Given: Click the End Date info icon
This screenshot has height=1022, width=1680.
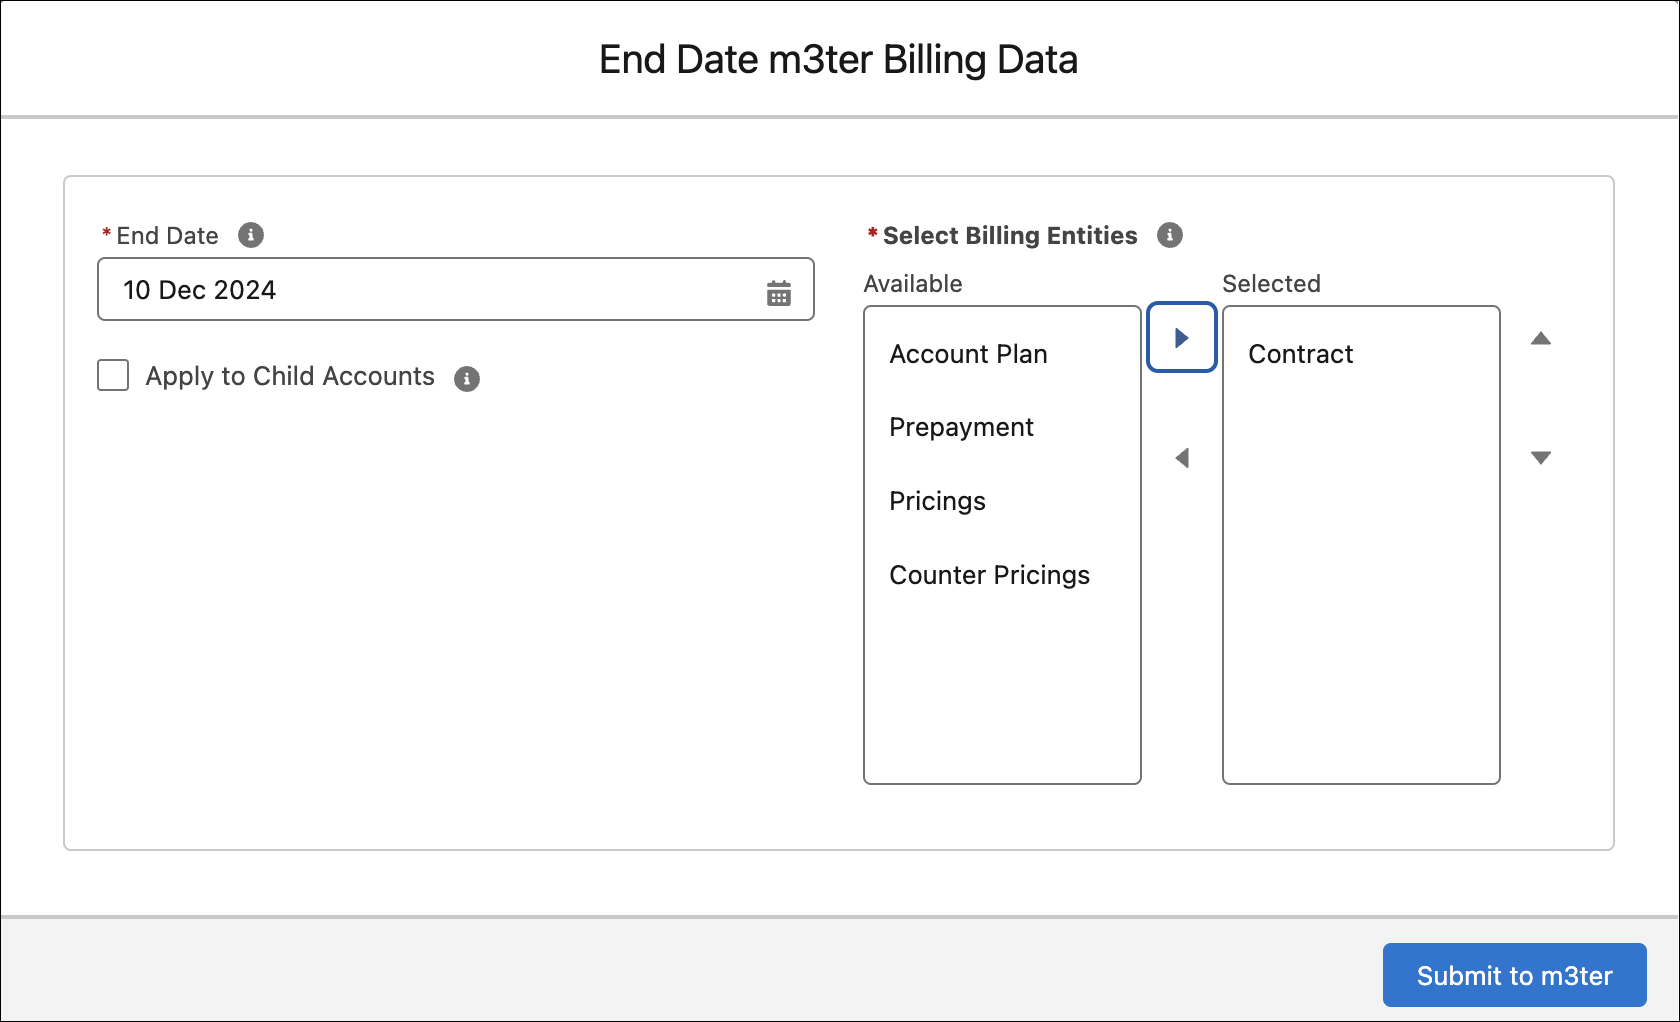Looking at the screenshot, I should pyautogui.click(x=251, y=235).
